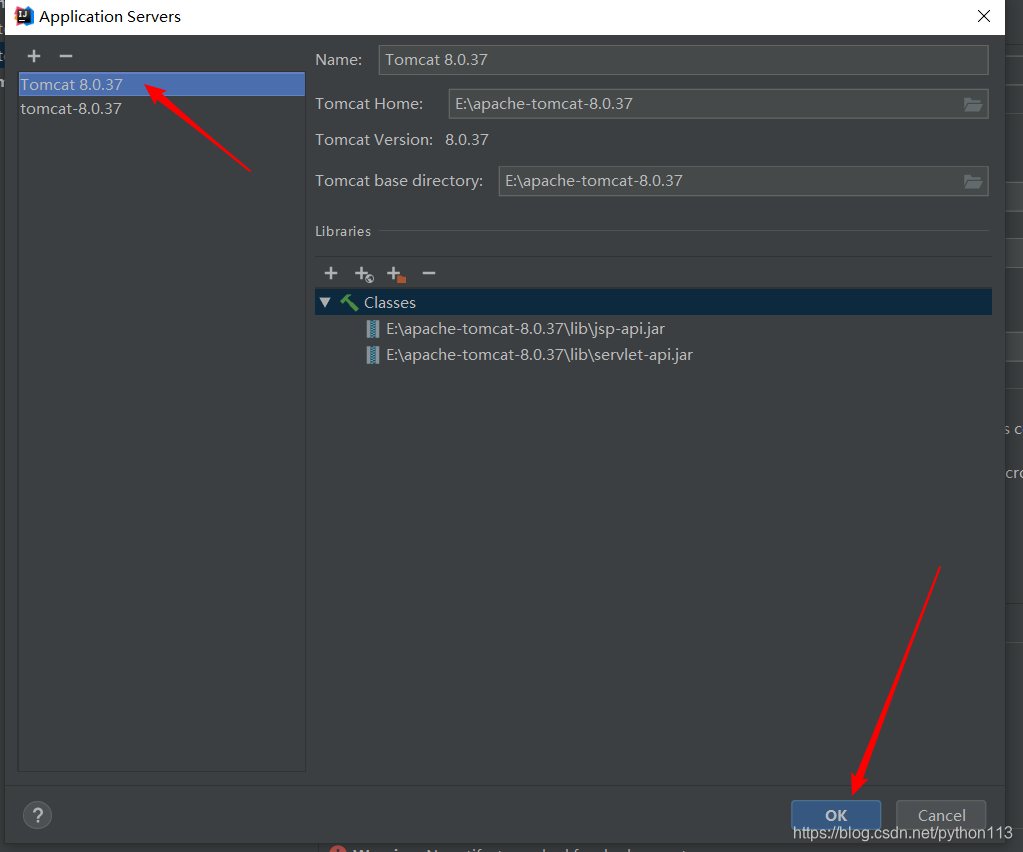This screenshot has height=852, width=1023.
Task: Click the IntelliJ icon in title bar
Action: tap(23, 16)
